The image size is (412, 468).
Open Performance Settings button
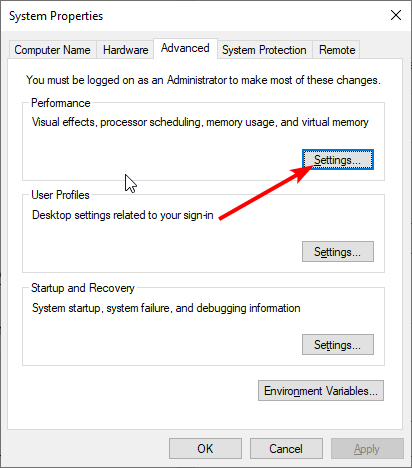[x=338, y=160]
